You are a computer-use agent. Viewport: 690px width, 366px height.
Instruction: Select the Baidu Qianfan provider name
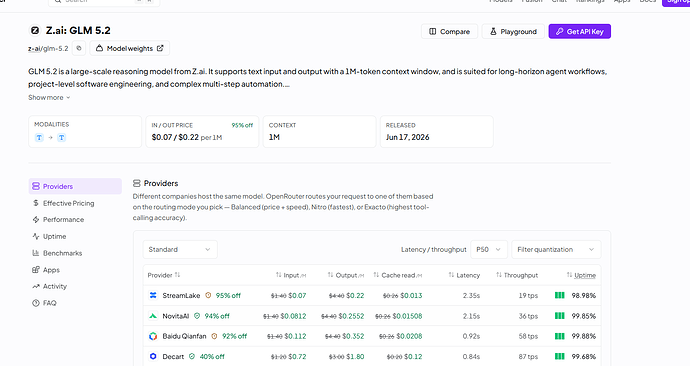pyautogui.click(x=184, y=336)
